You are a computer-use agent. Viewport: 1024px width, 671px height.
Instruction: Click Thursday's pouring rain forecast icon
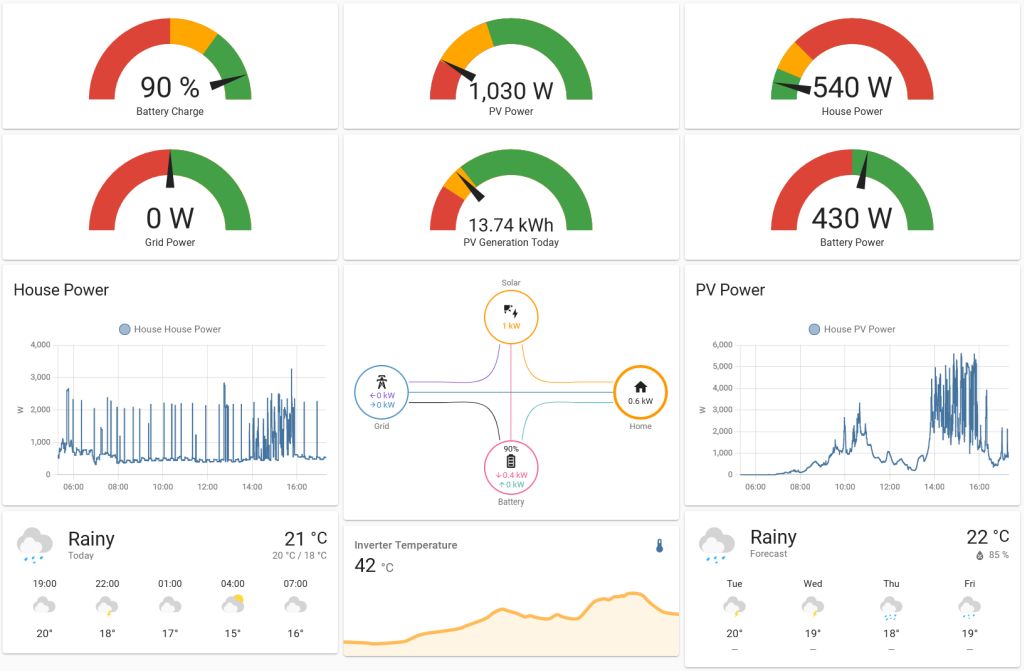click(x=891, y=608)
